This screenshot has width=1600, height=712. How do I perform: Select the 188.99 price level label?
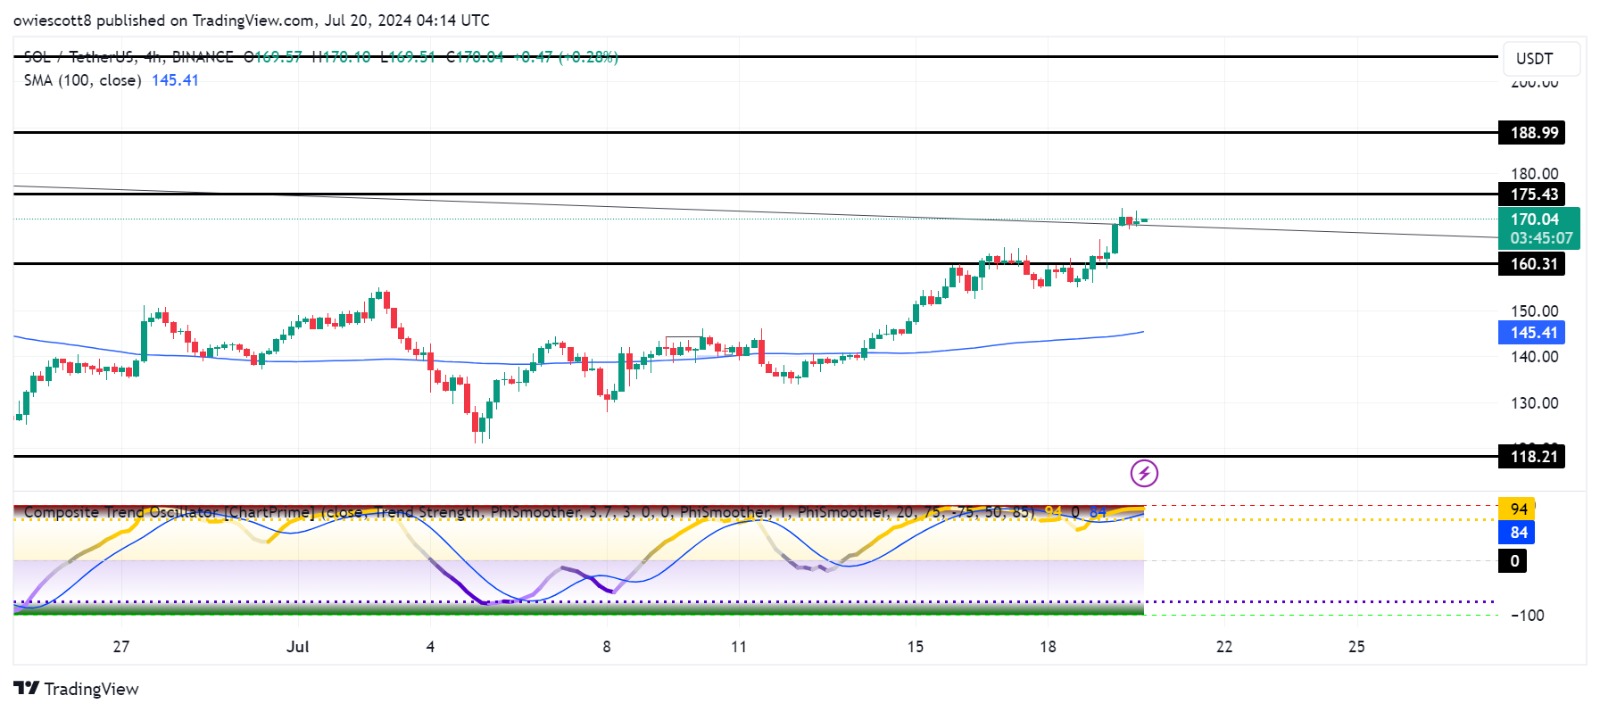[1533, 133]
